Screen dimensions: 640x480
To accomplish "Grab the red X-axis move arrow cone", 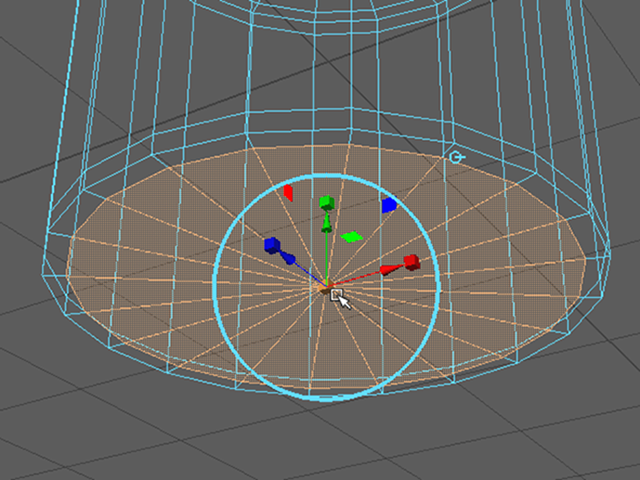I will 392,269.
